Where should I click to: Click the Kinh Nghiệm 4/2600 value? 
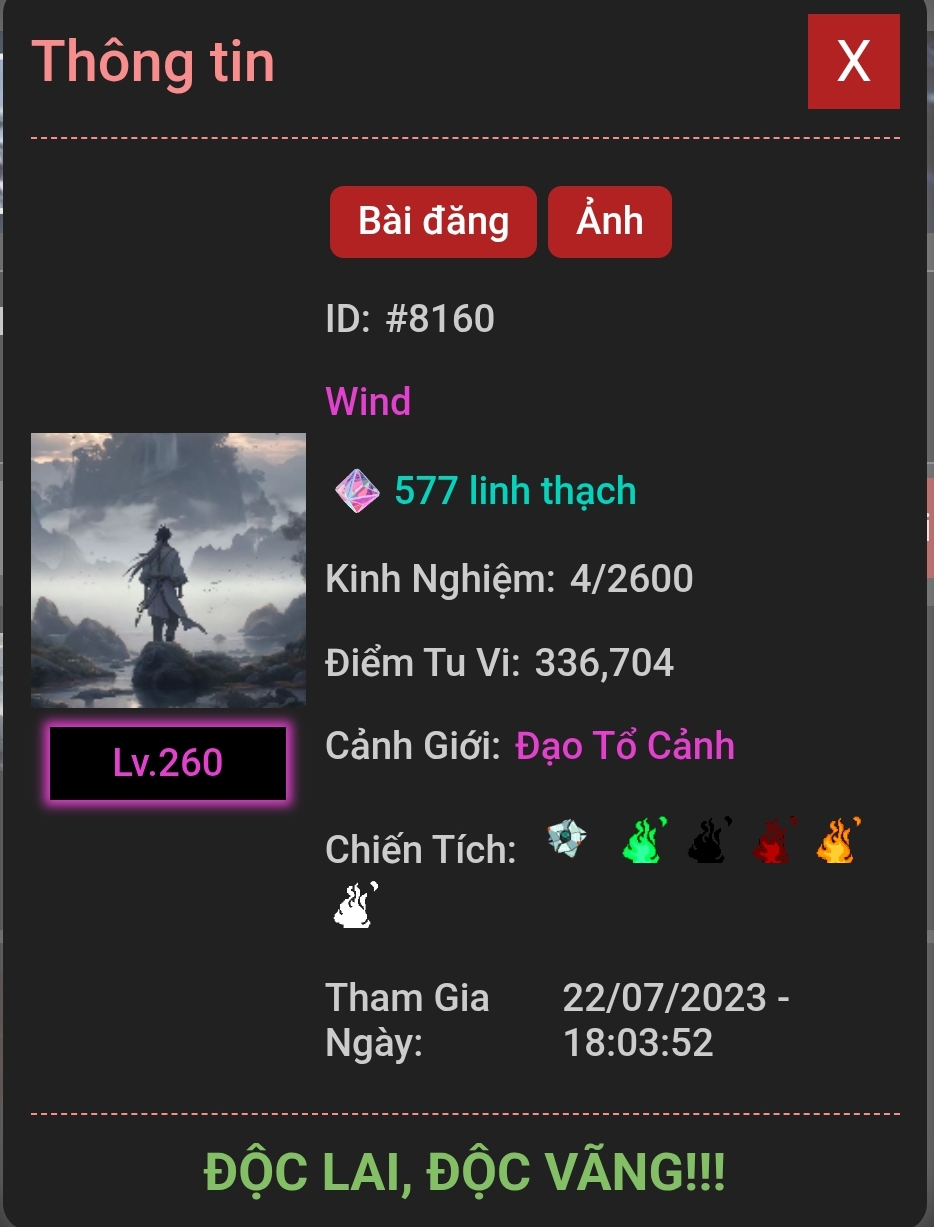click(x=631, y=579)
